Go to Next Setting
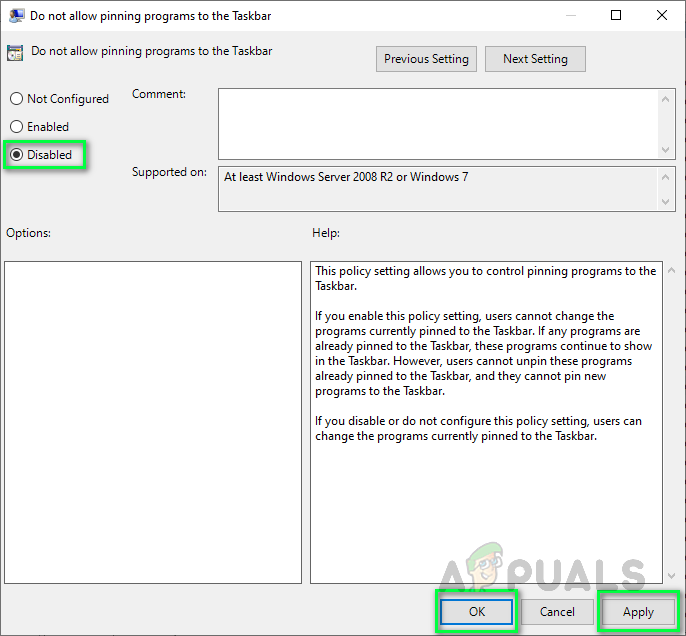Image resolution: width=686 pixels, height=636 pixels. (535, 59)
